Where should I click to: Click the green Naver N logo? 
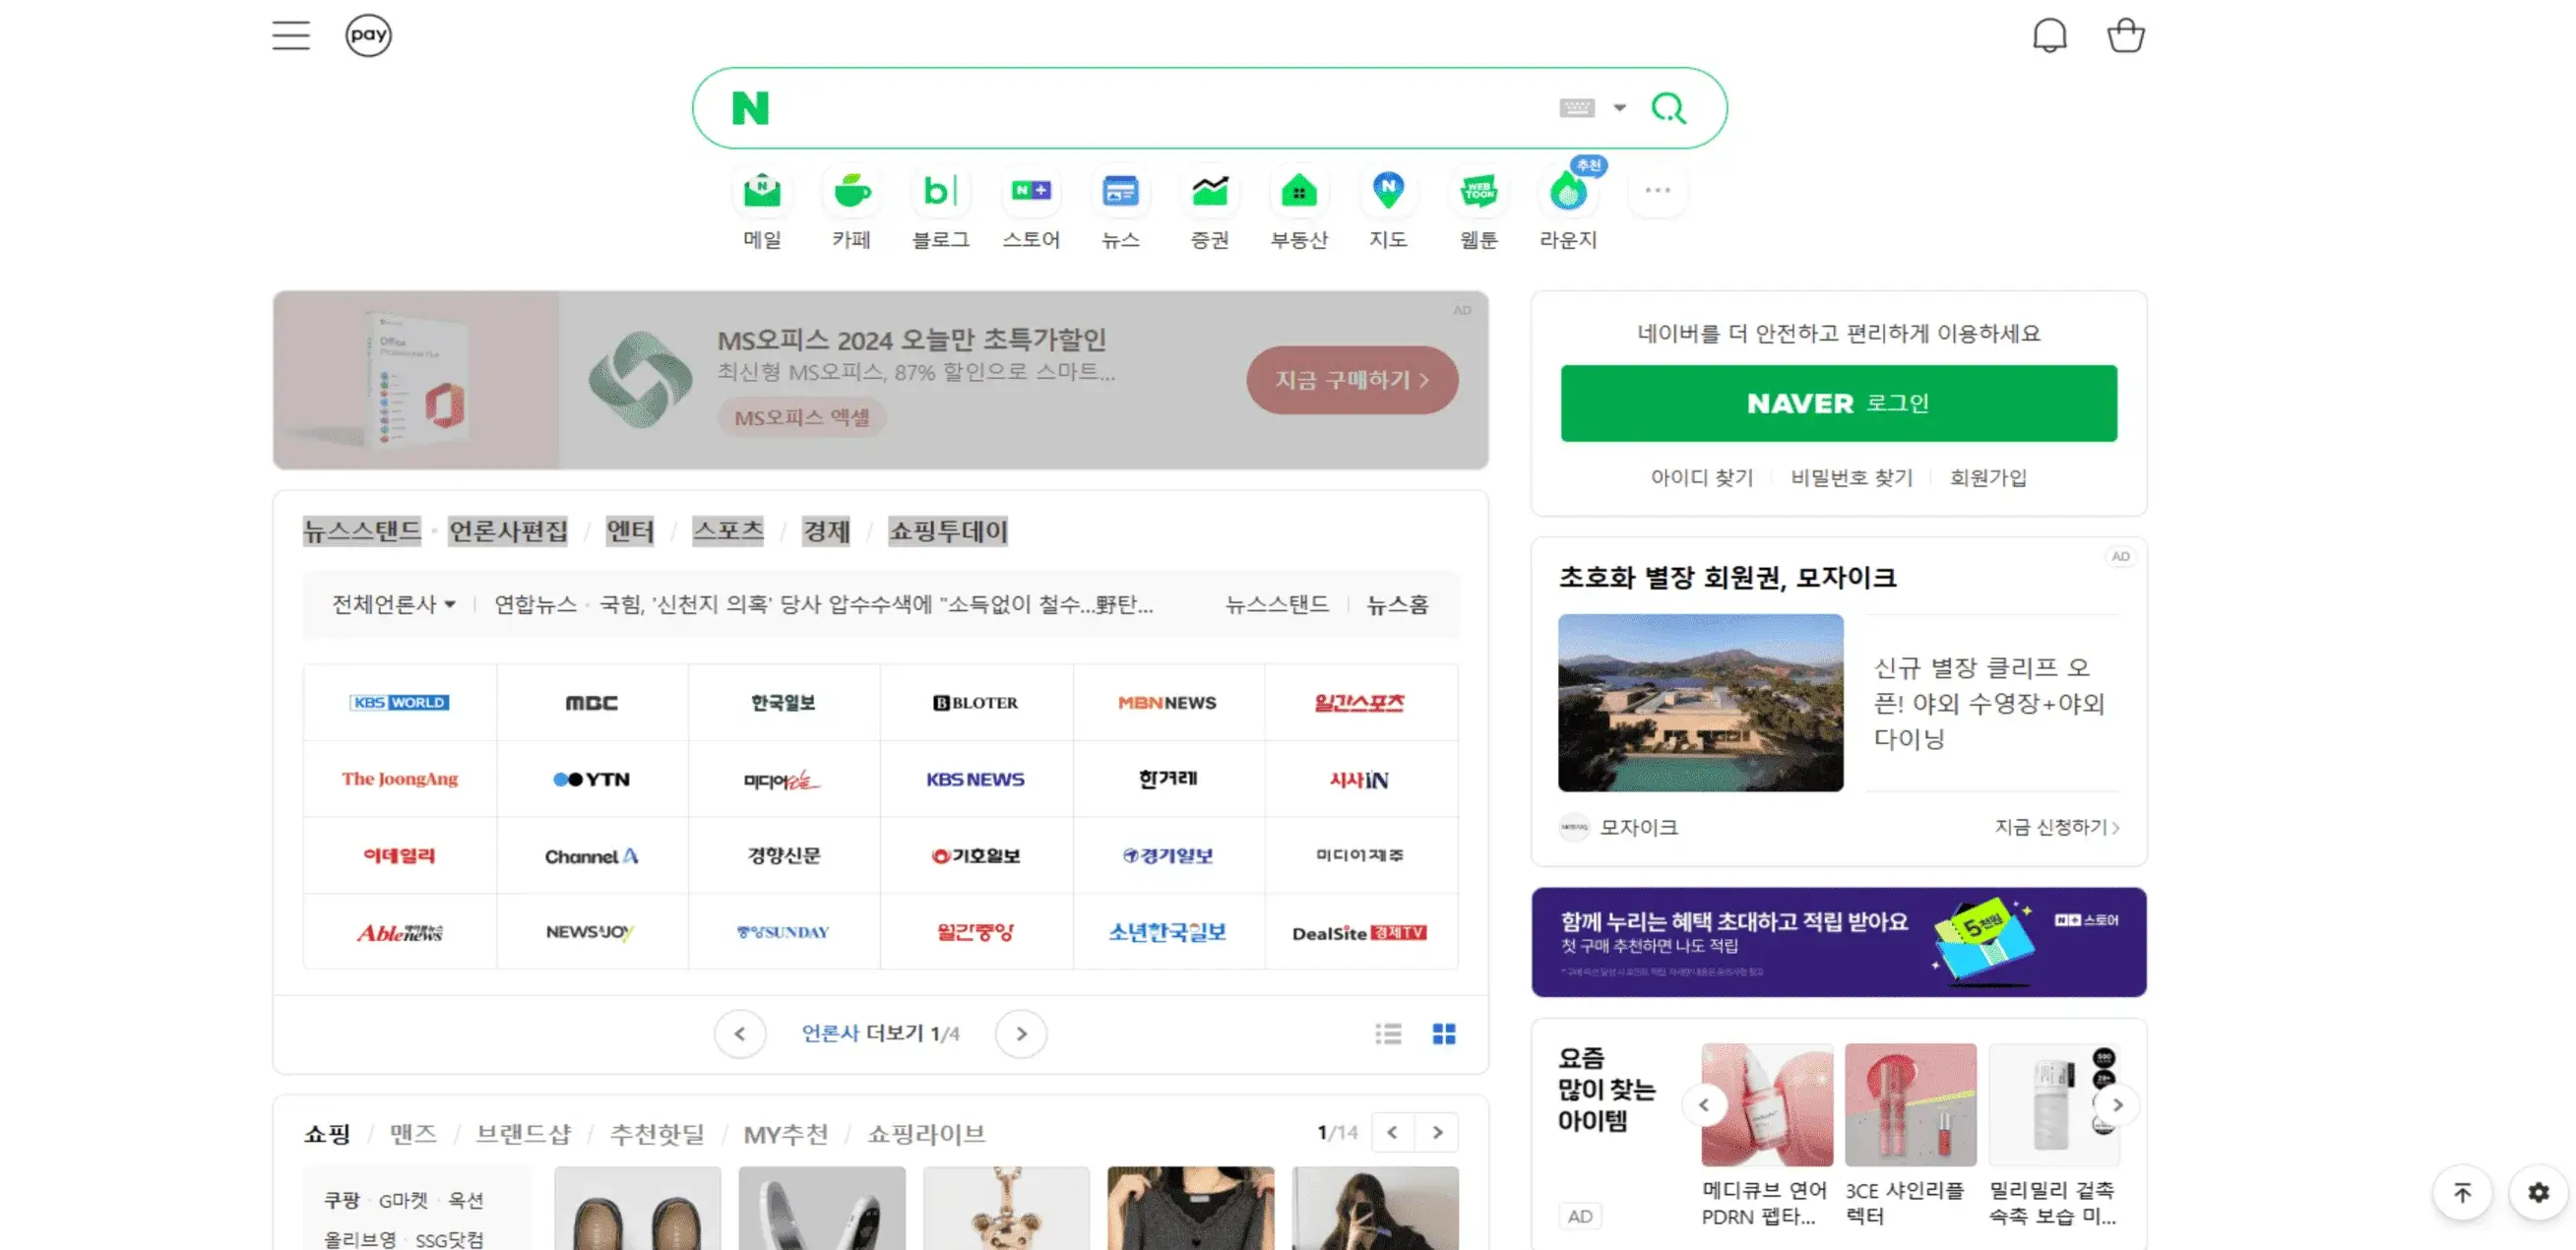(x=750, y=108)
